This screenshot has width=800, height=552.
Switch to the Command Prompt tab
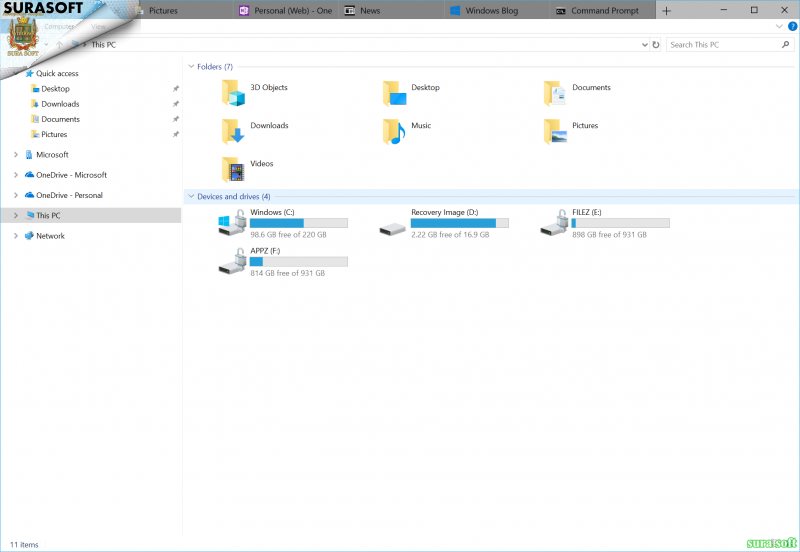(x=603, y=10)
